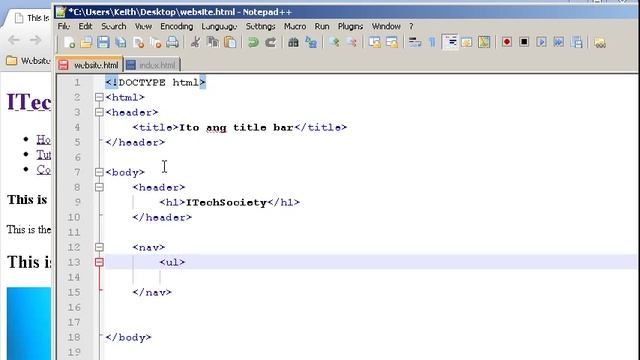Click Synchronize Vertical Scrolling icon

point(374,42)
